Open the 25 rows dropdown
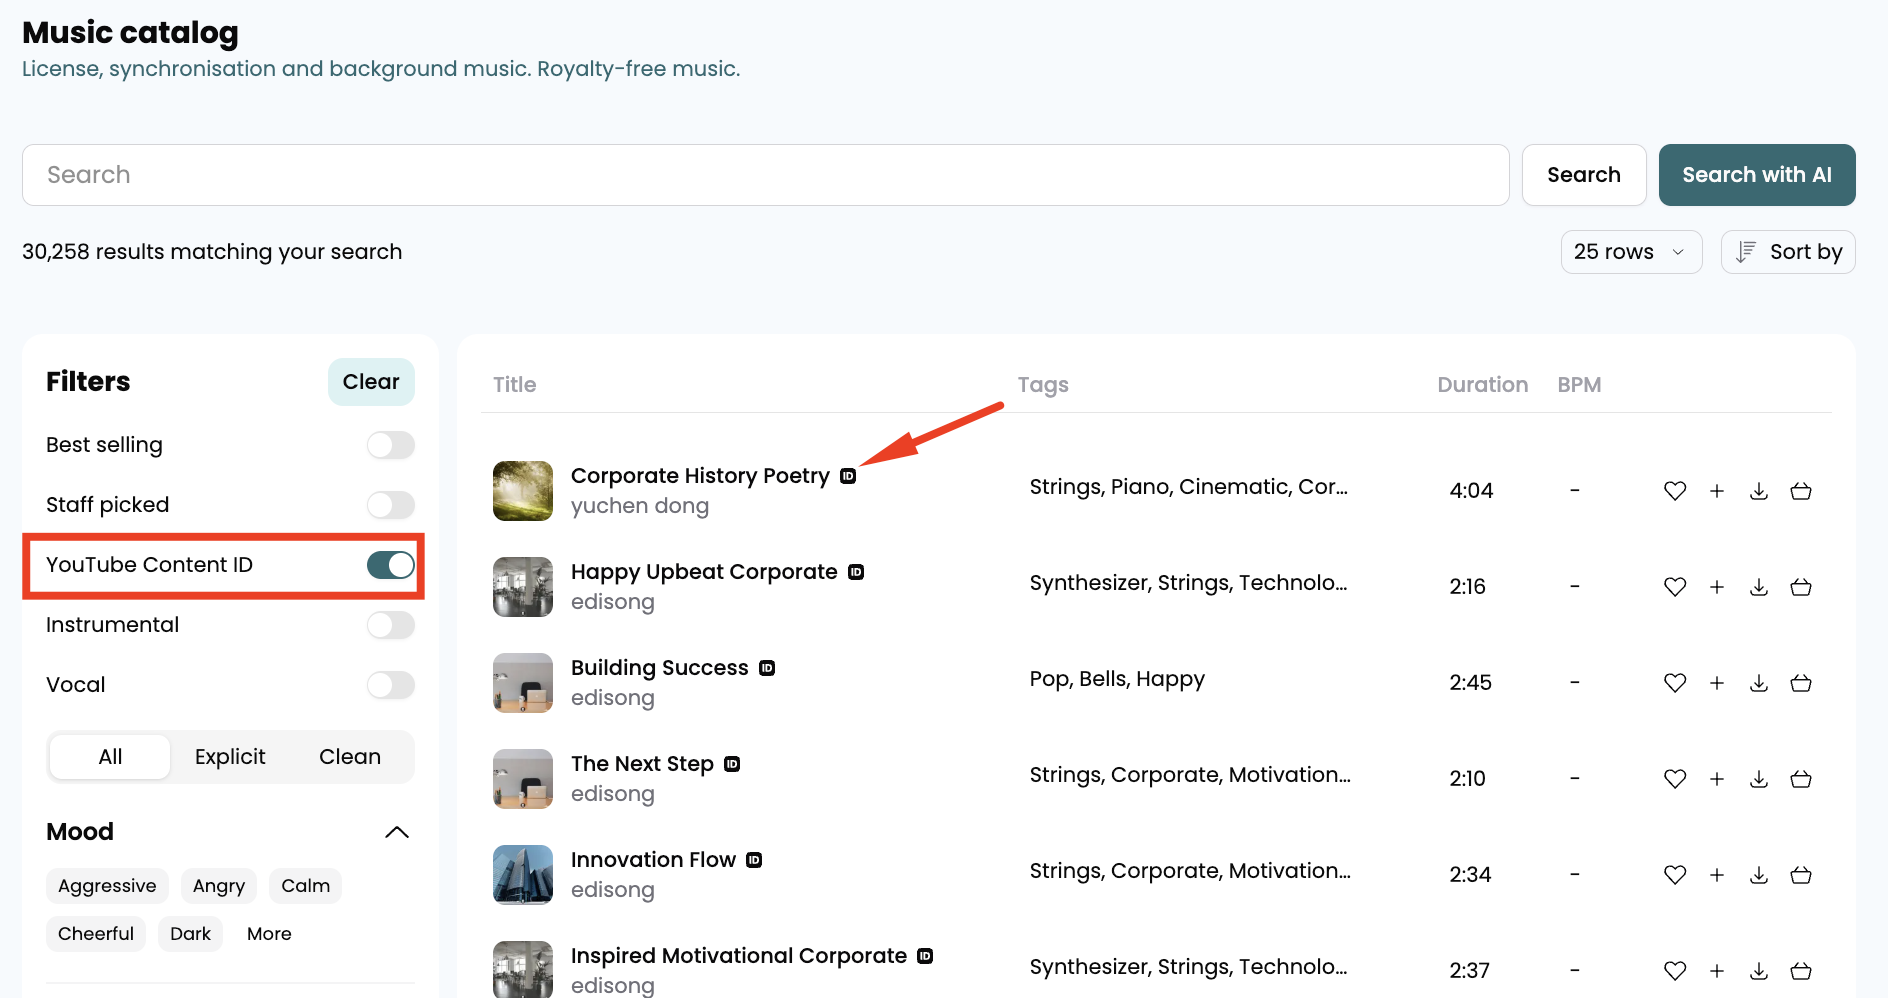Viewport: 1888px width, 998px height. coord(1630,252)
